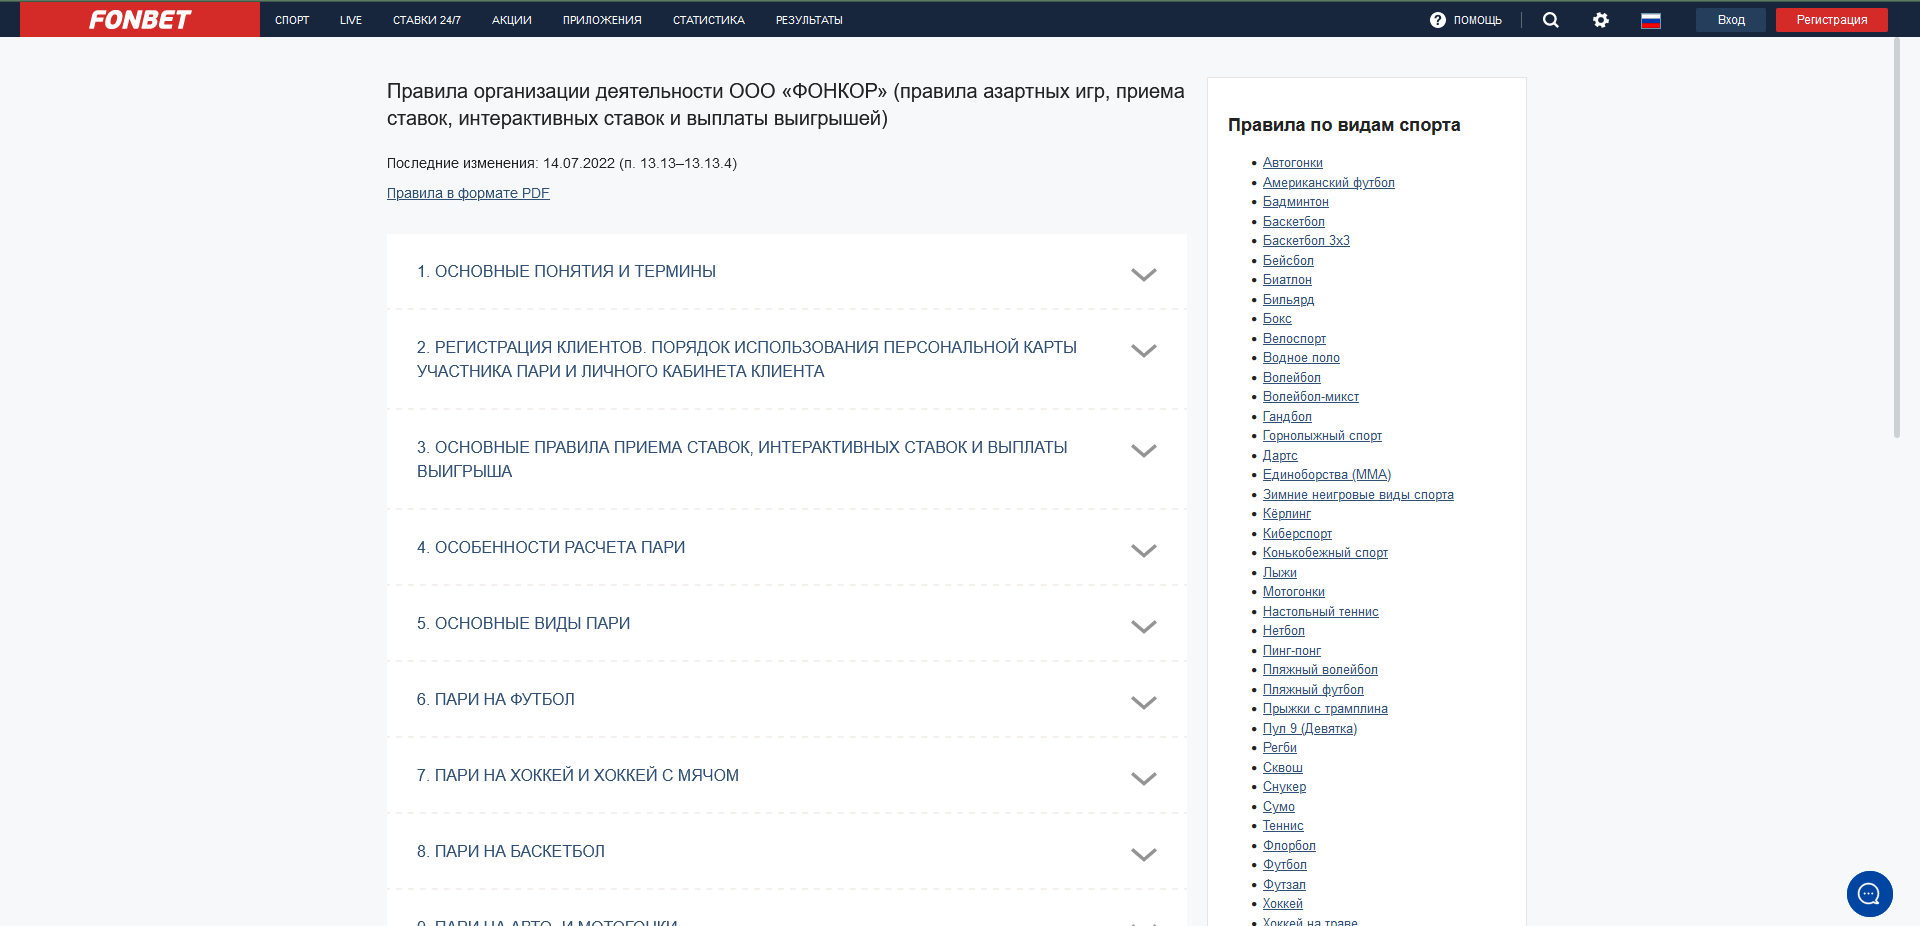Open the Гандбол rules link
Viewport: 1920px width, 926px height.
point(1287,416)
